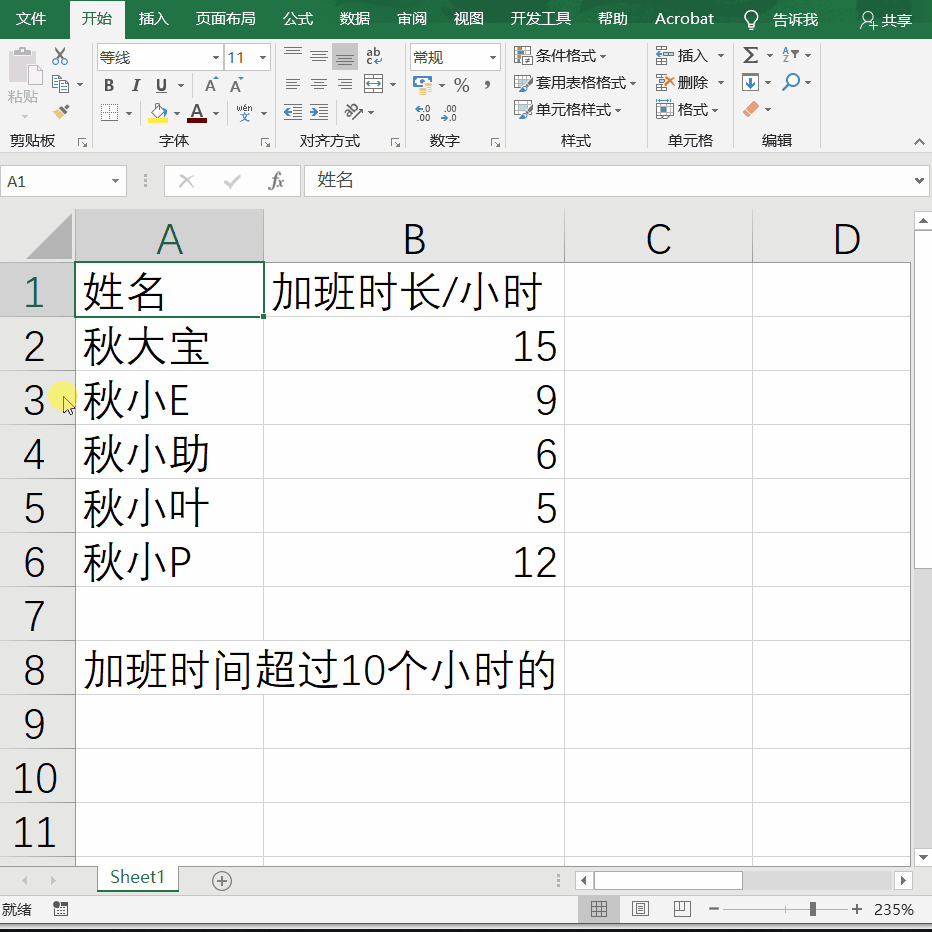Toggle bold formatting
This screenshot has width=932, height=932.
pos(108,86)
